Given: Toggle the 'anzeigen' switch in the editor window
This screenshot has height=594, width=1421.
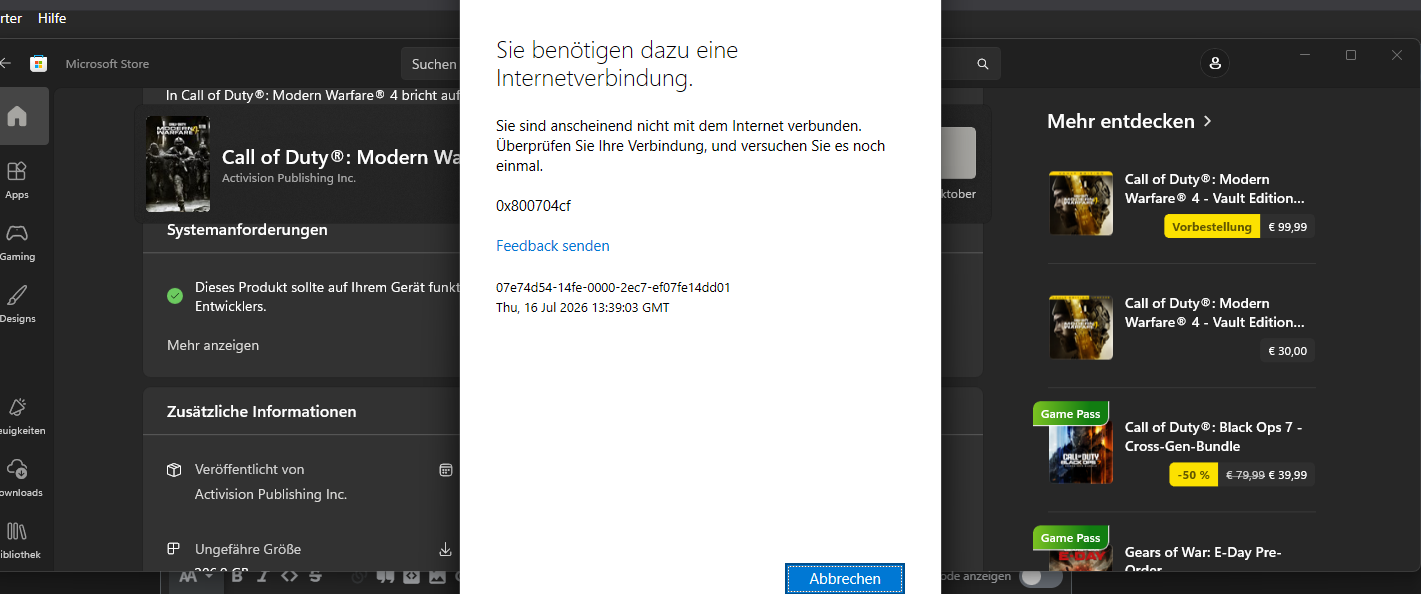Looking at the screenshot, I should [x=1040, y=577].
